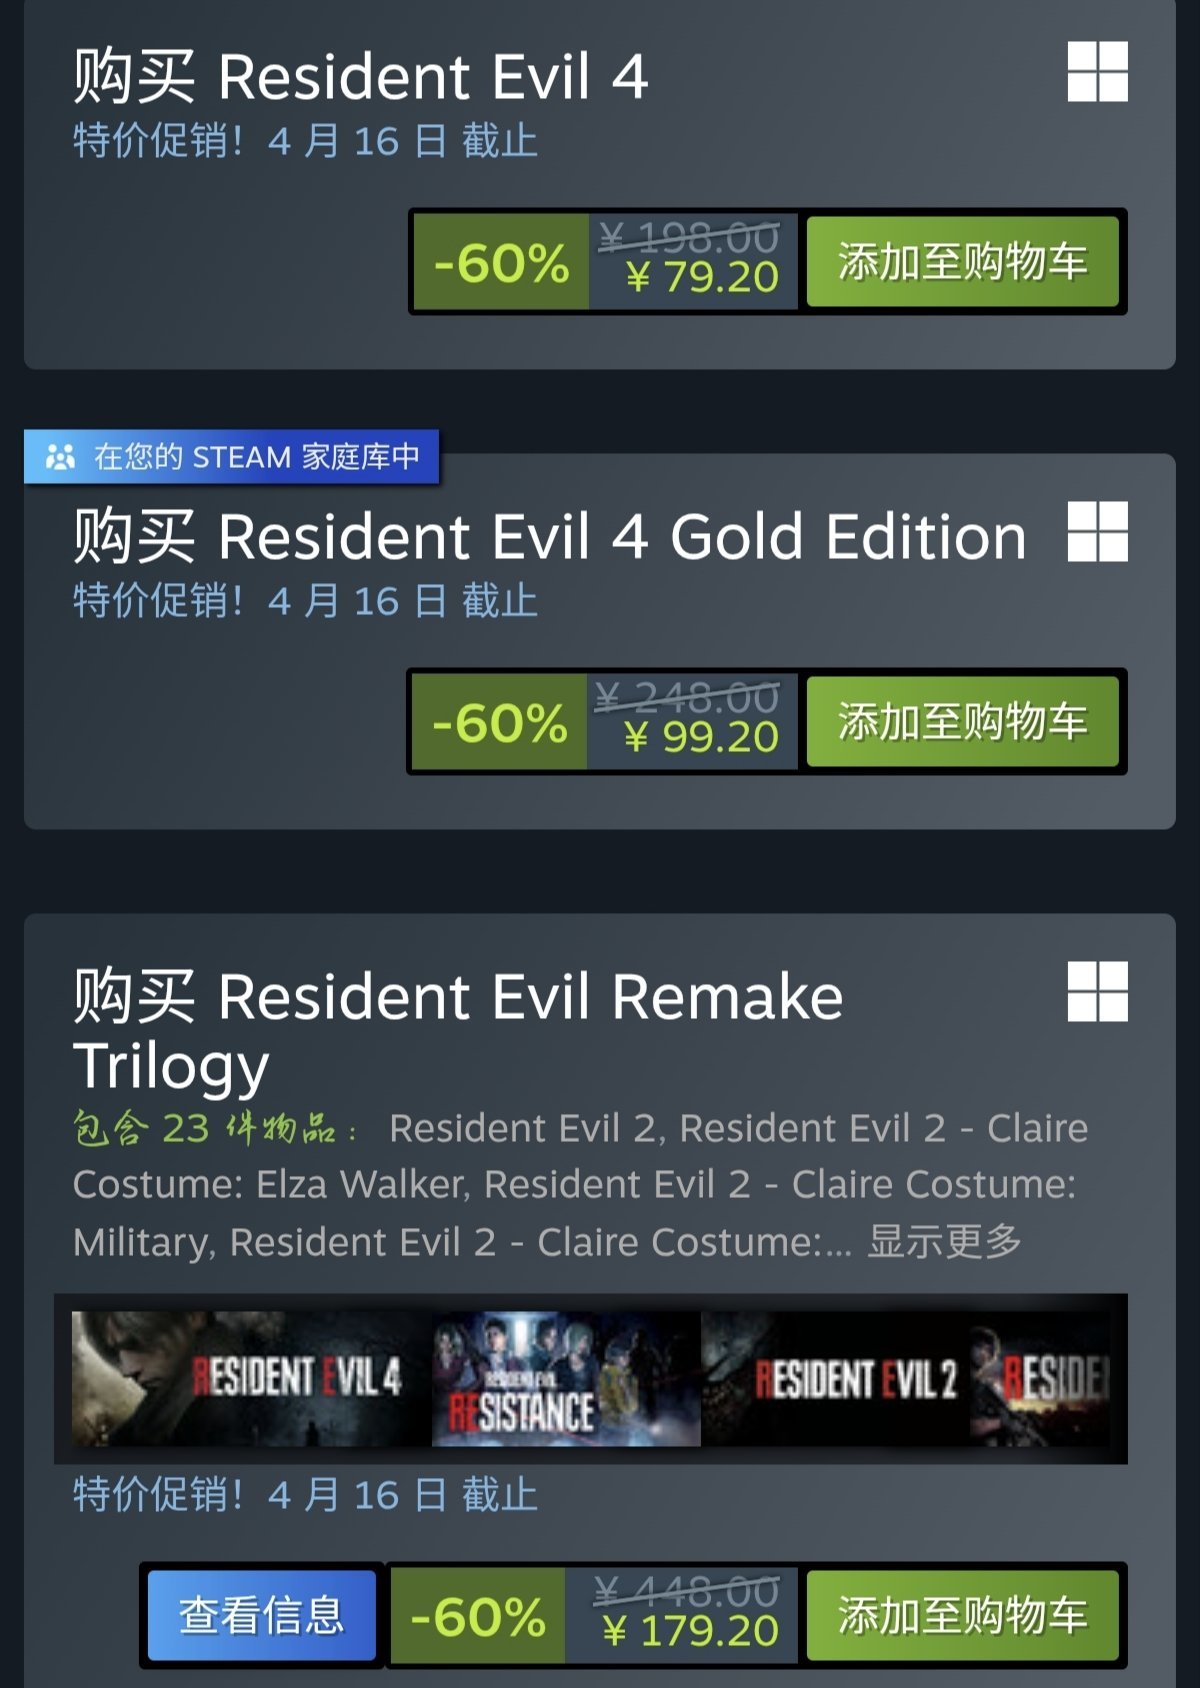Viewport: 1200px width, 1688px height.
Task: Click the 在您的 STEAM 家庭库中 banner
Action: (231, 457)
